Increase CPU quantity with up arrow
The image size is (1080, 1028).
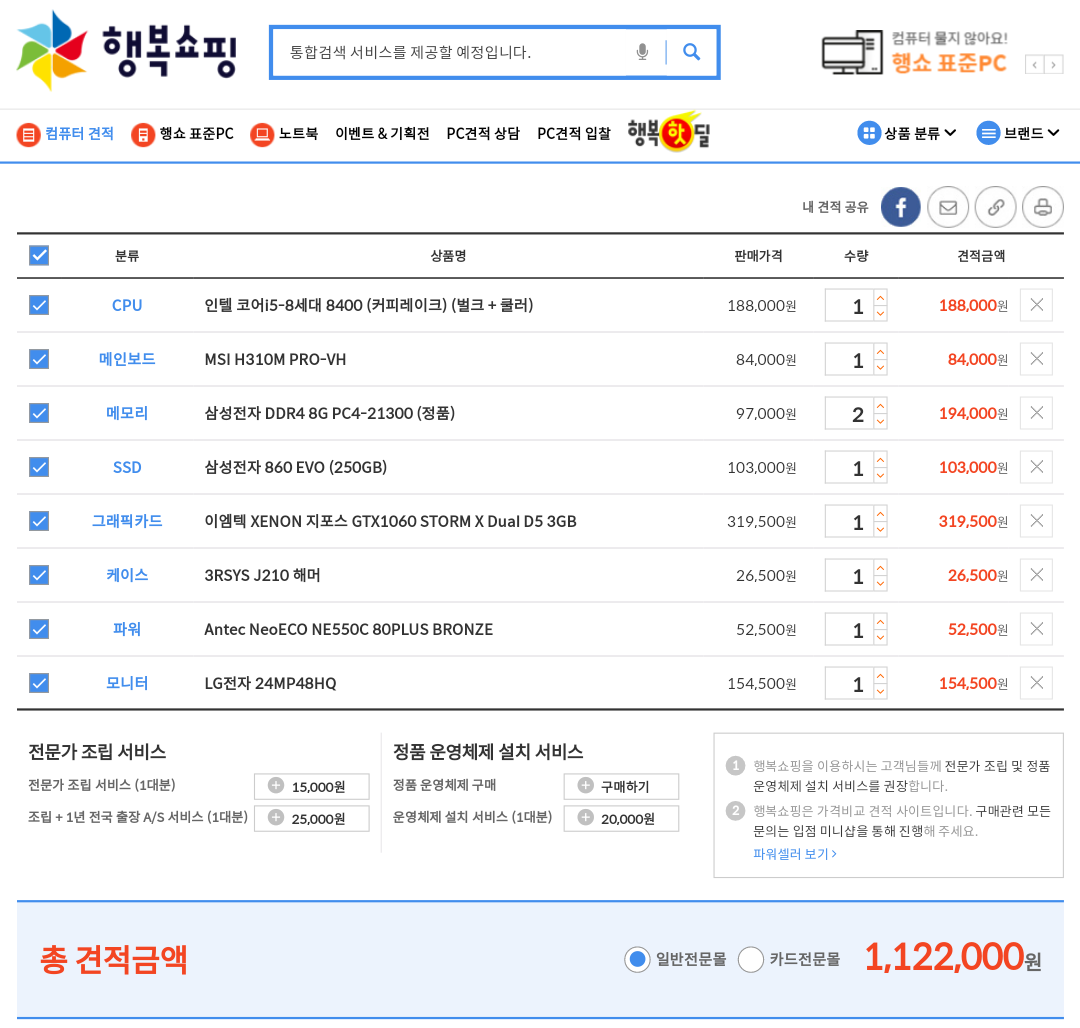coord(880,298)
